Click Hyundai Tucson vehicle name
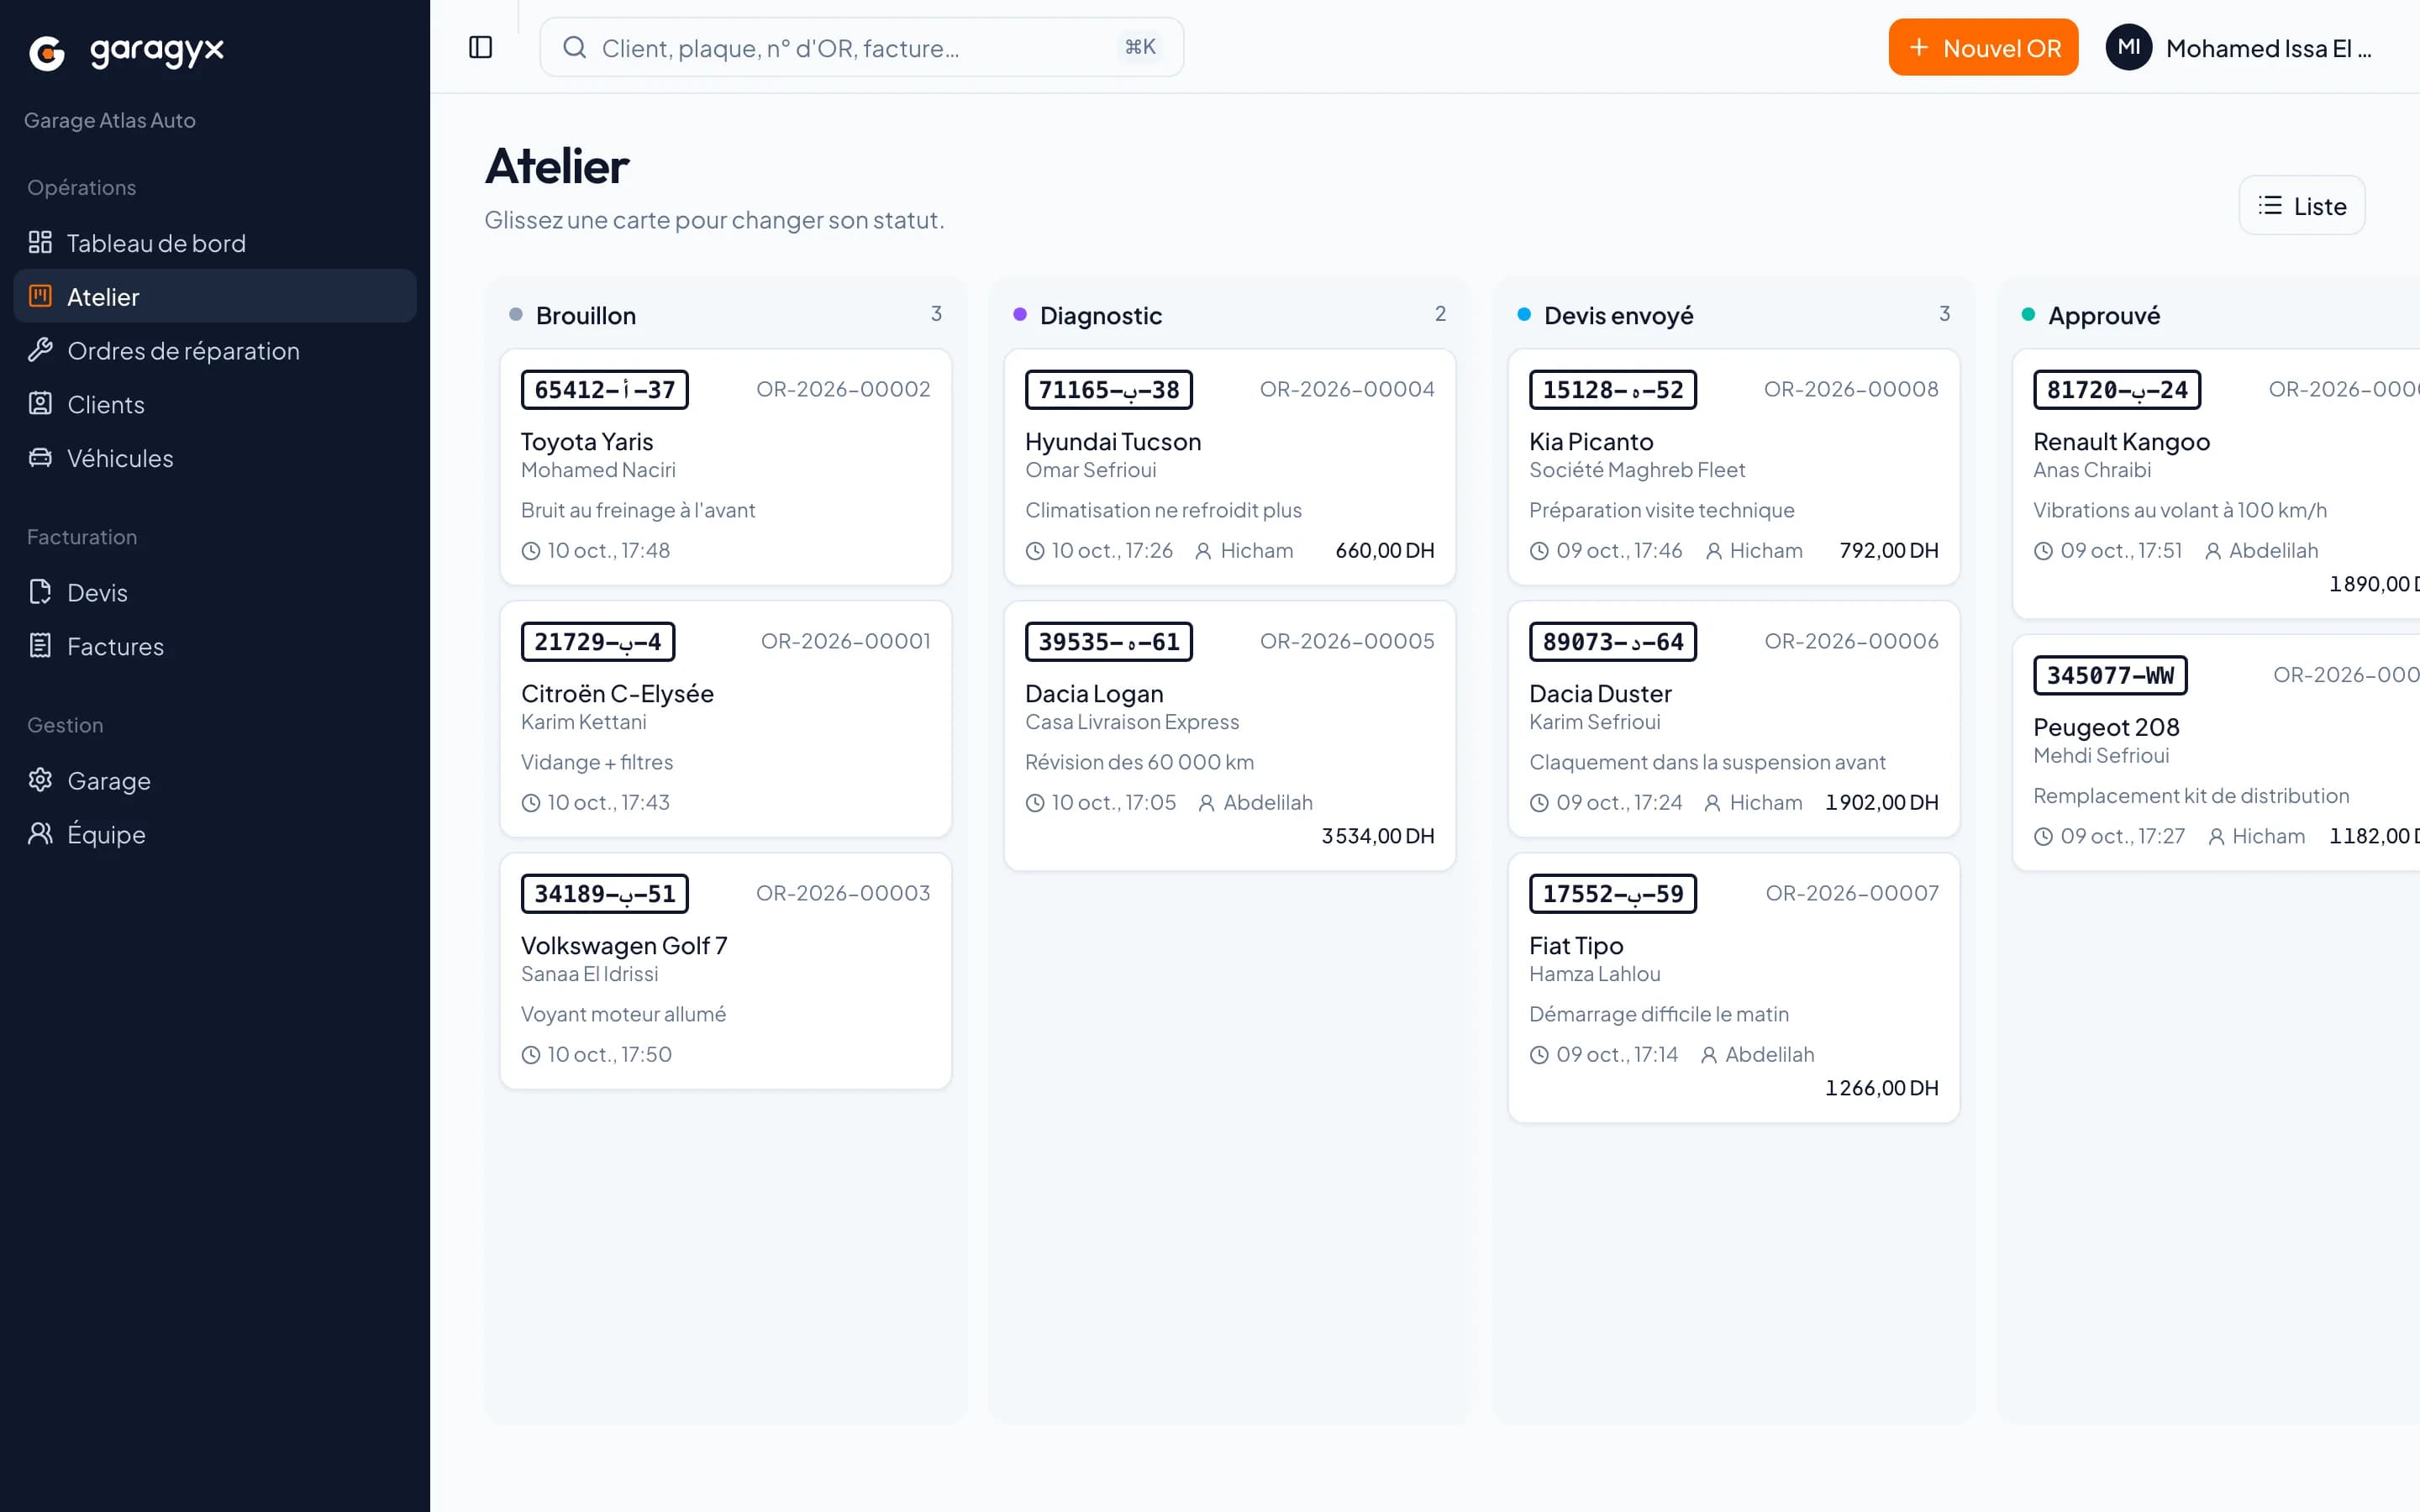 pyautogui.click(x=1112, y=441)
